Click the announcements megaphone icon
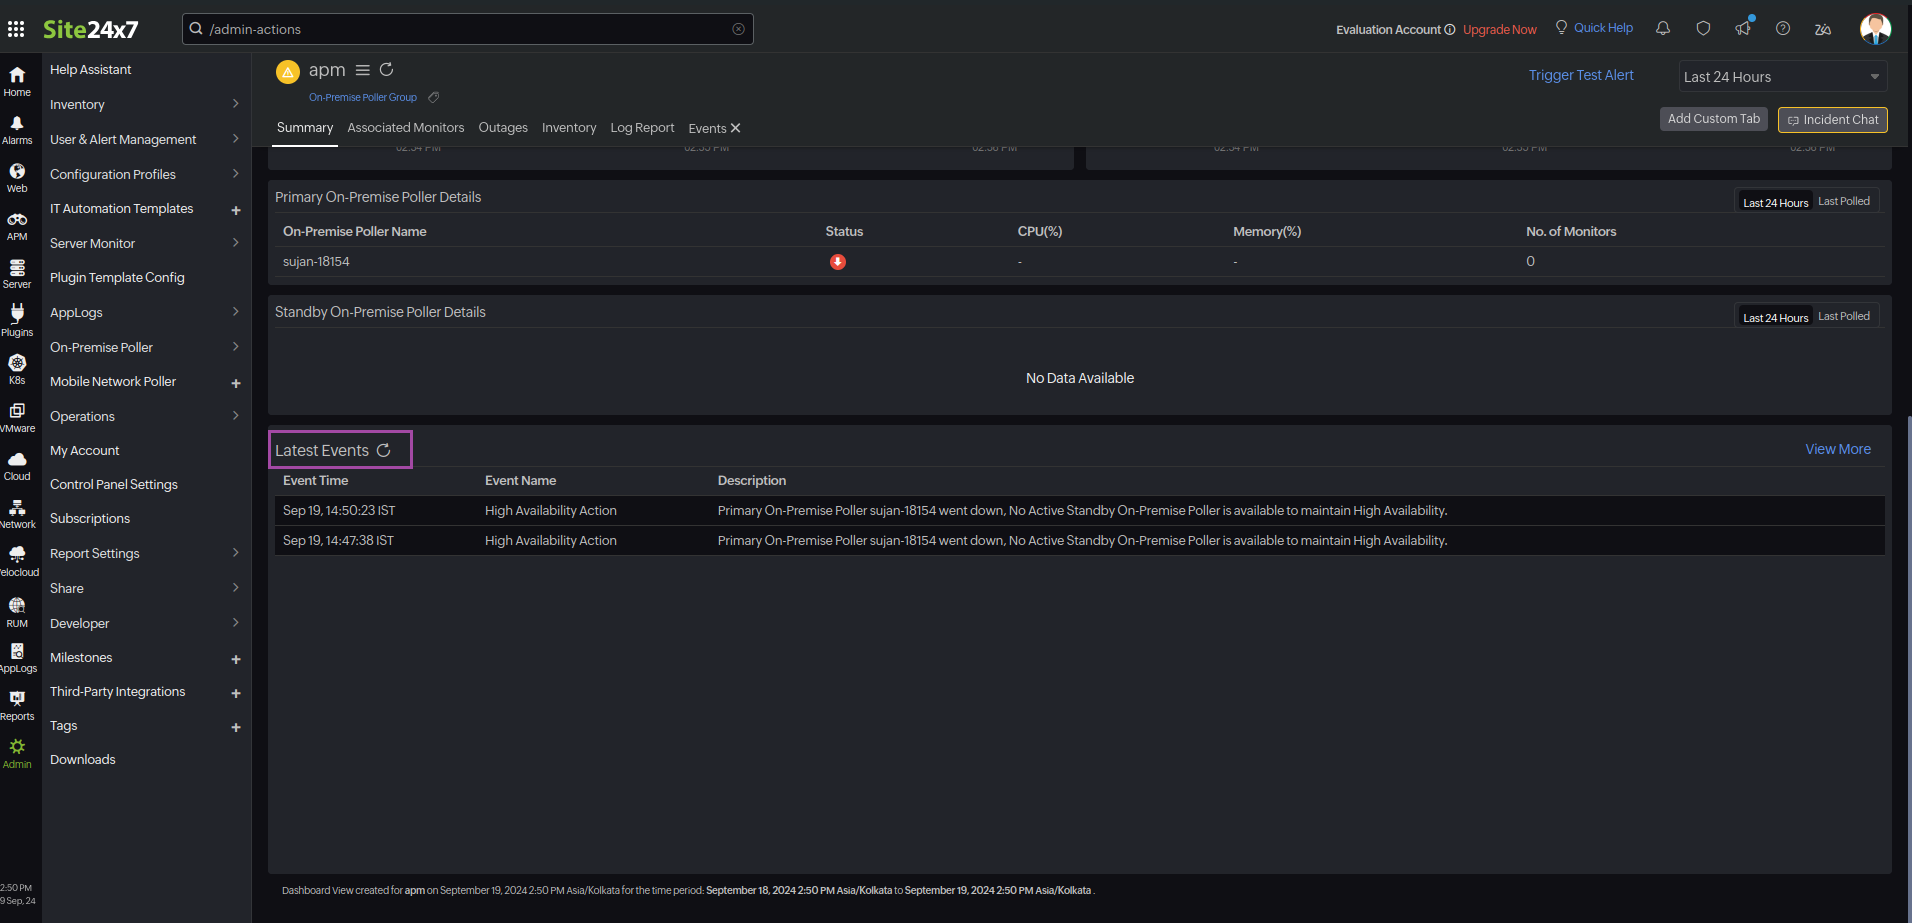The width and height of the screenshot is (1912, 923). coord(1743,29)
